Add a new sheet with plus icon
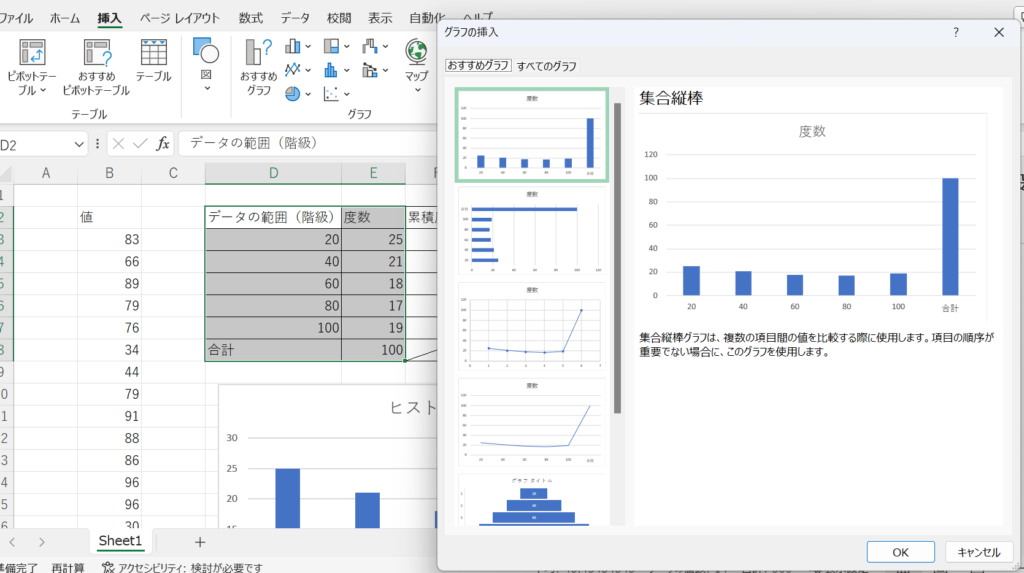The width and height of the screenshot is (1024, 573). click(200, 542)
